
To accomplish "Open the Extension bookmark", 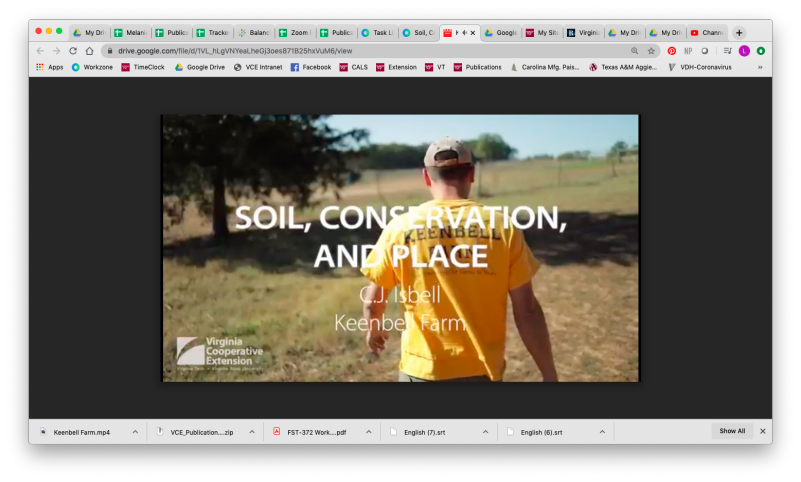I will pos(396,67).
